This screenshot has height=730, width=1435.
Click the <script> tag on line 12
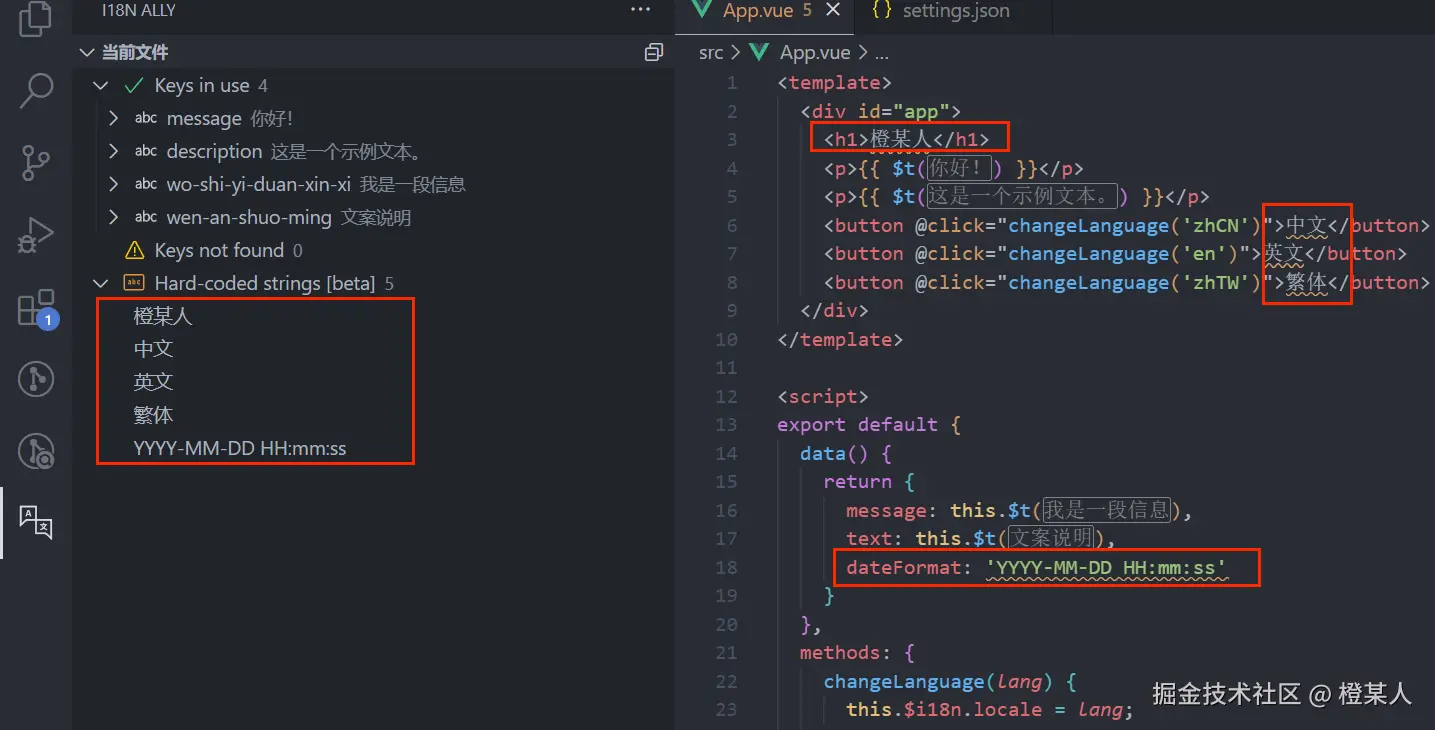coord(823,396)
